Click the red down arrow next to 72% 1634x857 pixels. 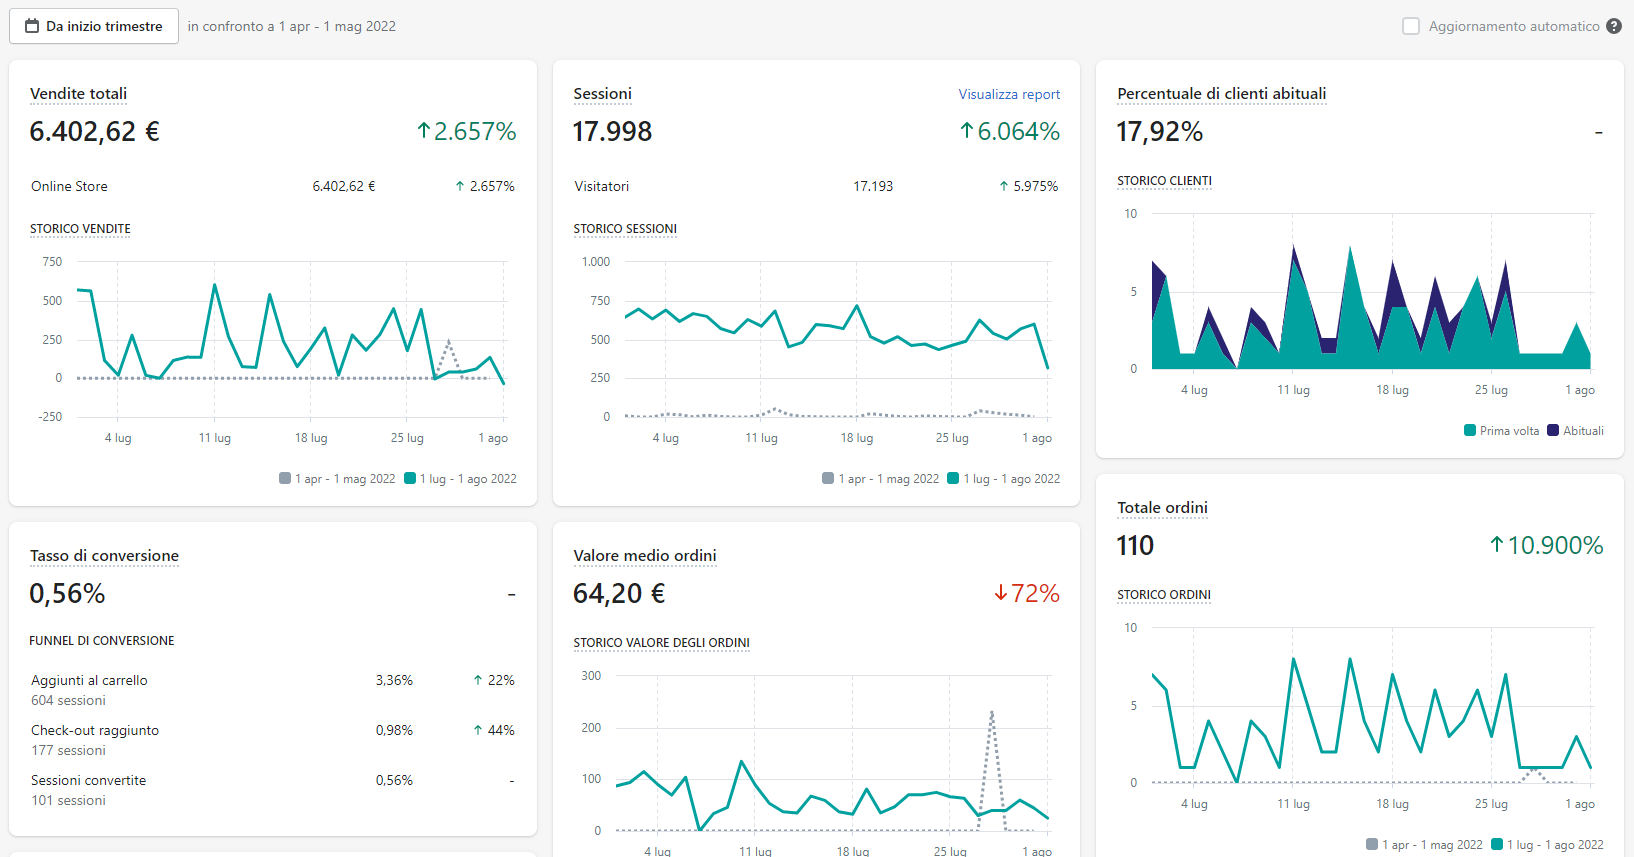[1001, 593]
